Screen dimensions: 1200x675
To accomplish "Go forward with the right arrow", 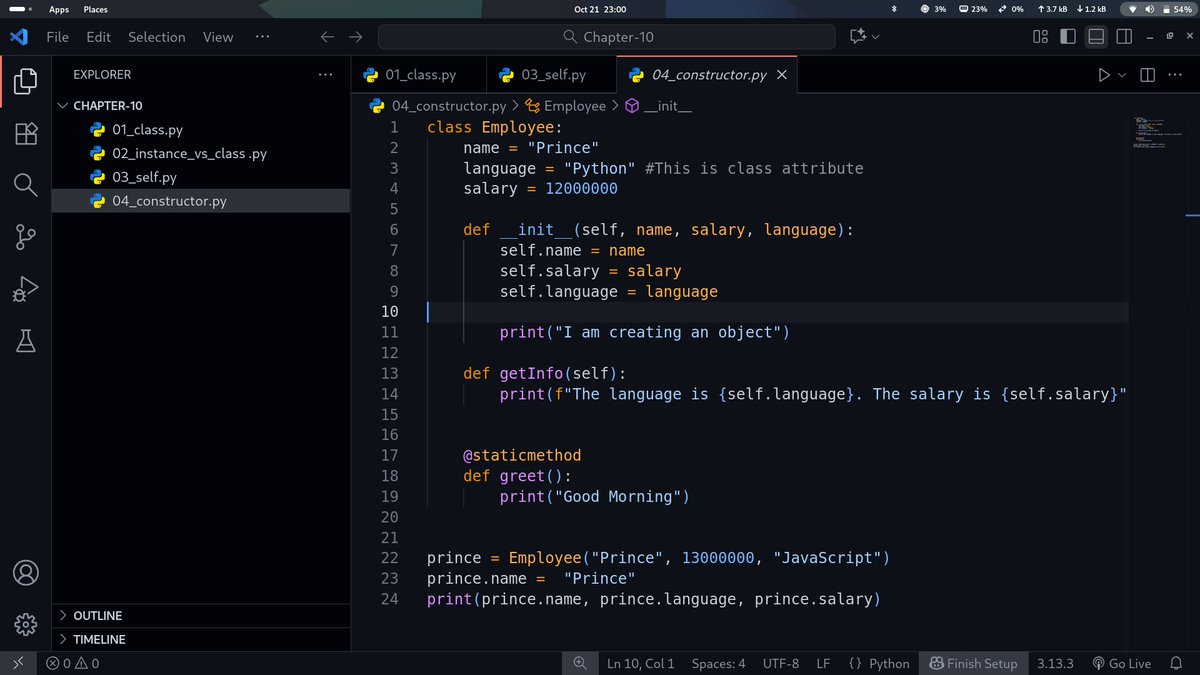I will tap(356, 37).
